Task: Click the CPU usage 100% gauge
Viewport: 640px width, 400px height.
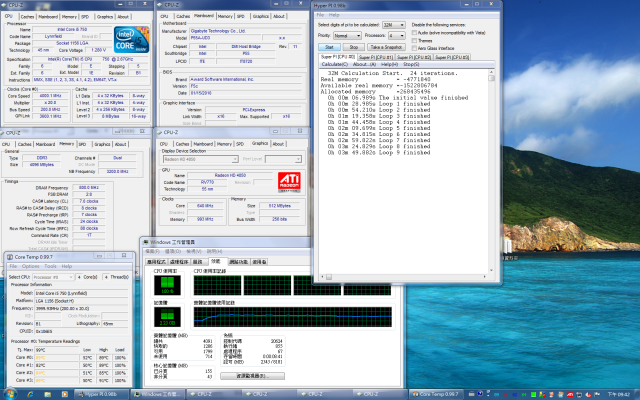Action: 167,285
